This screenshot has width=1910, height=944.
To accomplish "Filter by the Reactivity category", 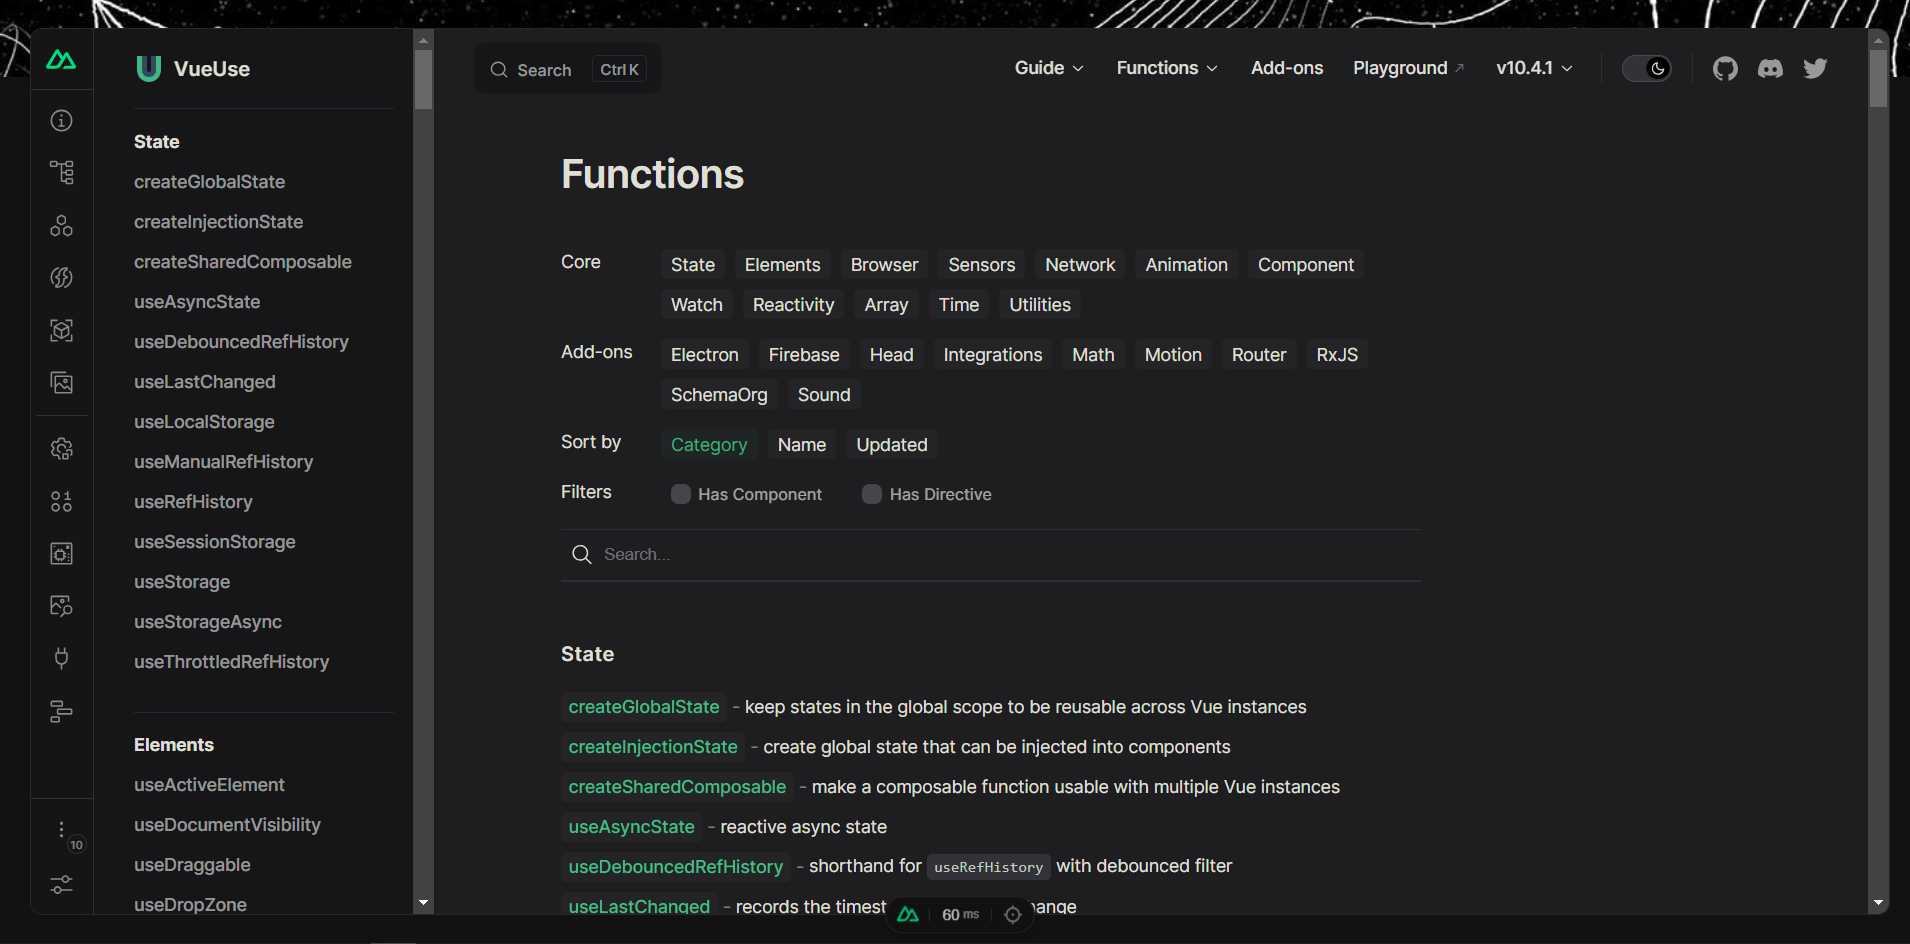I will coord(794,305).
